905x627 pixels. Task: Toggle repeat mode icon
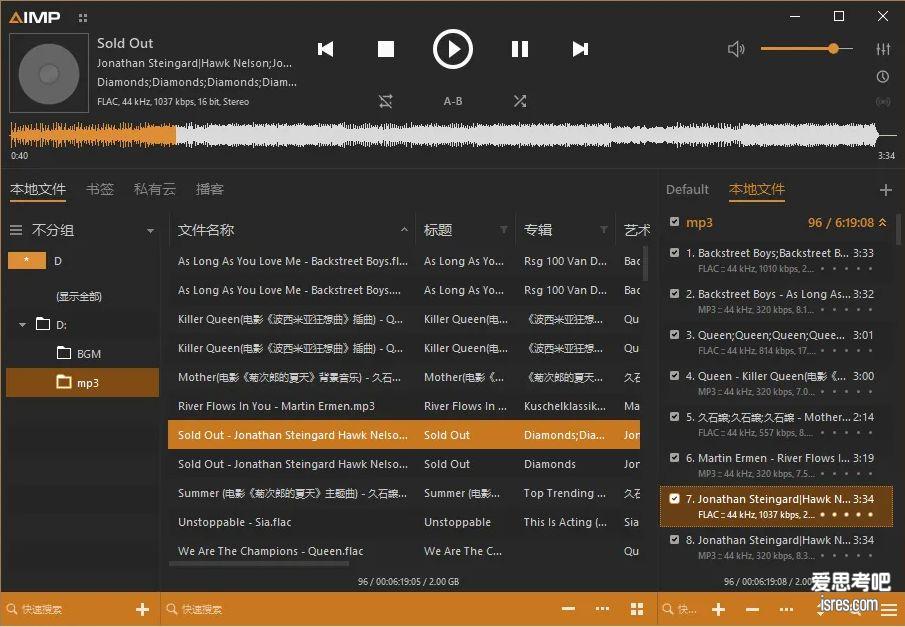coord(386,101)
